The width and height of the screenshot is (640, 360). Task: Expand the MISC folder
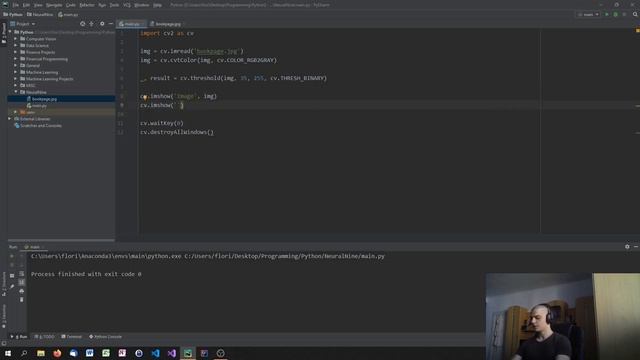pos(16,85)
